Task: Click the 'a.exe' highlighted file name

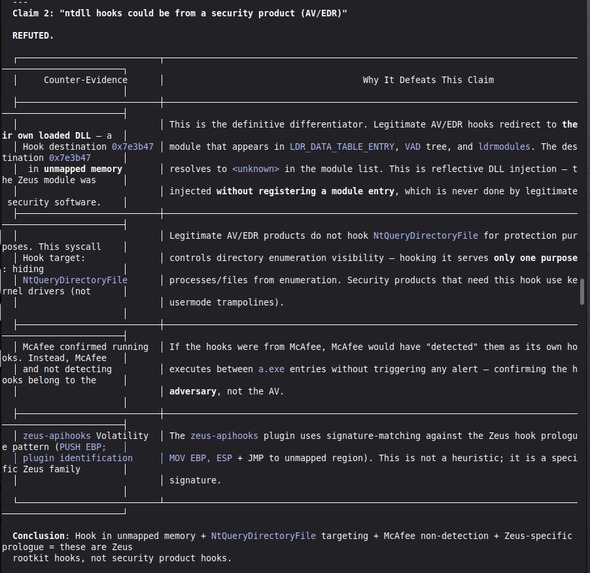Action: click(x=271, y=369)
